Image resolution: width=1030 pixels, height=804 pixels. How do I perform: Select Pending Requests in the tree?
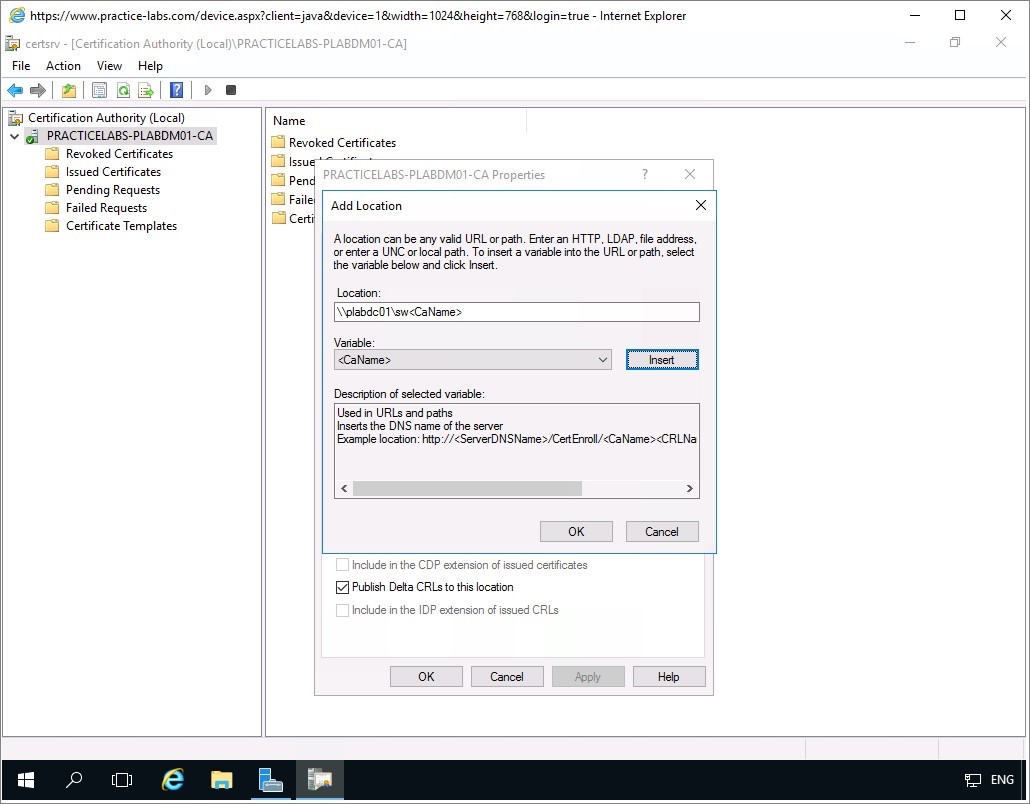coord(113,190)
